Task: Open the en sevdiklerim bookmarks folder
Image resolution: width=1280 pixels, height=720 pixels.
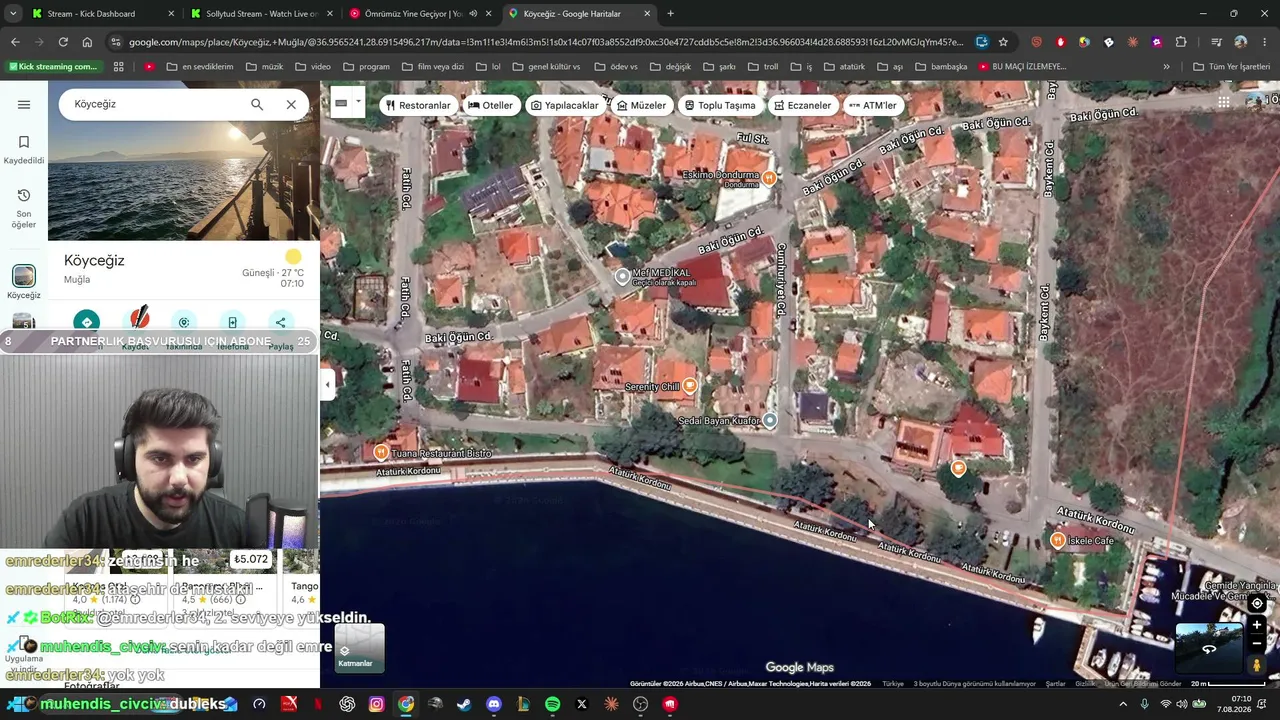Action: coord(200,67)
